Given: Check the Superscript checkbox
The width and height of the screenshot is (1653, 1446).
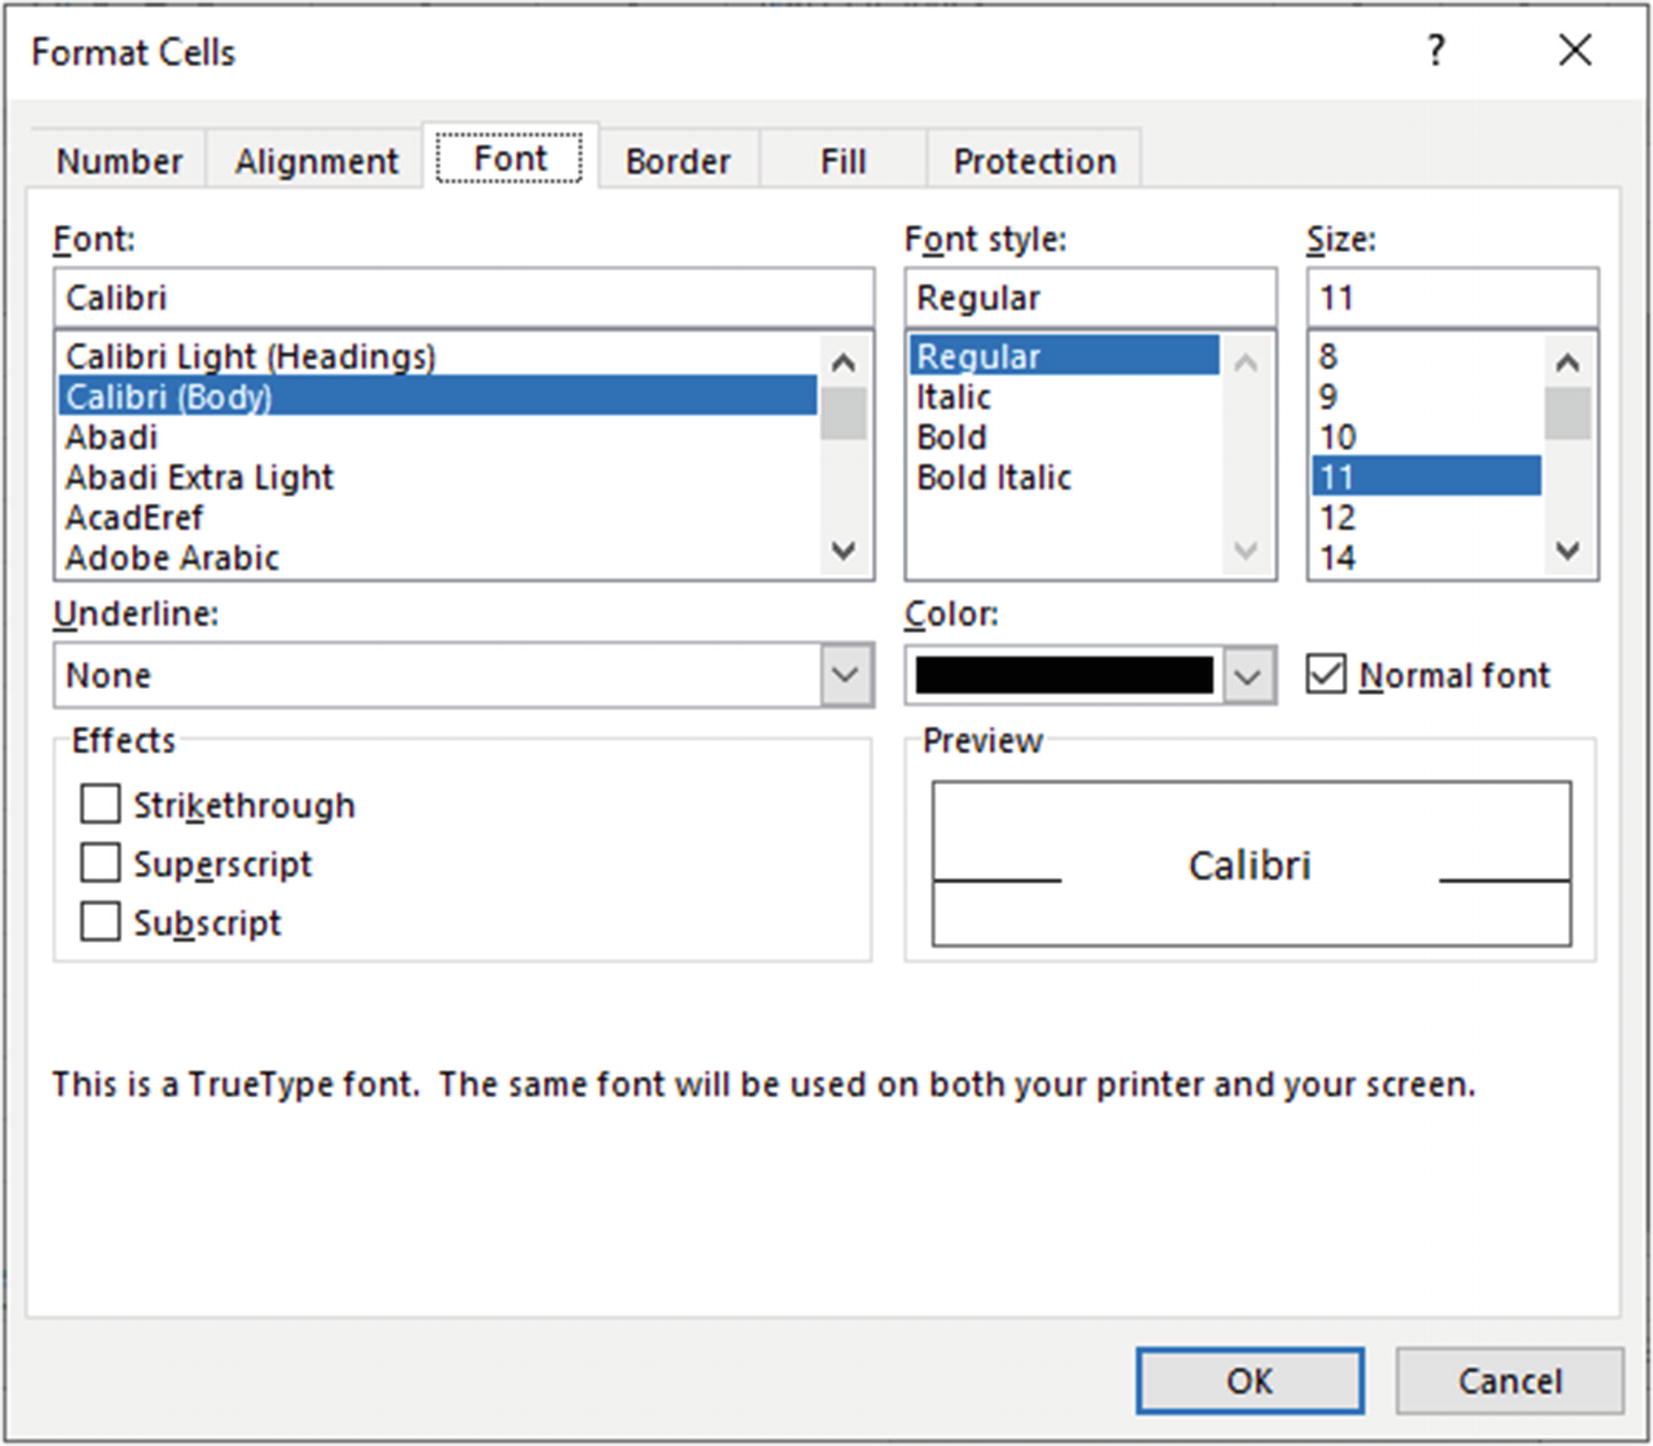Looking at the screenshot, I should click(x=100, y=863).
